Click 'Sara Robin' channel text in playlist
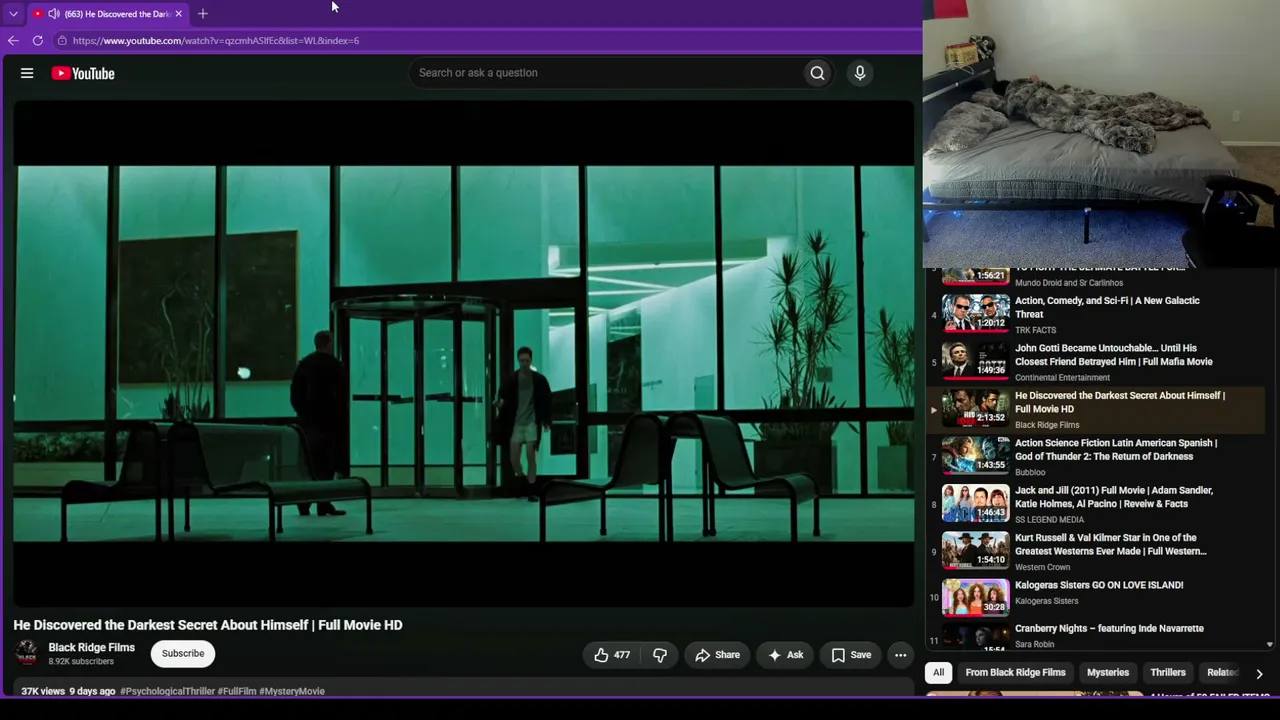This screenshot has width=1280, height=720. tap(1035, 644)
